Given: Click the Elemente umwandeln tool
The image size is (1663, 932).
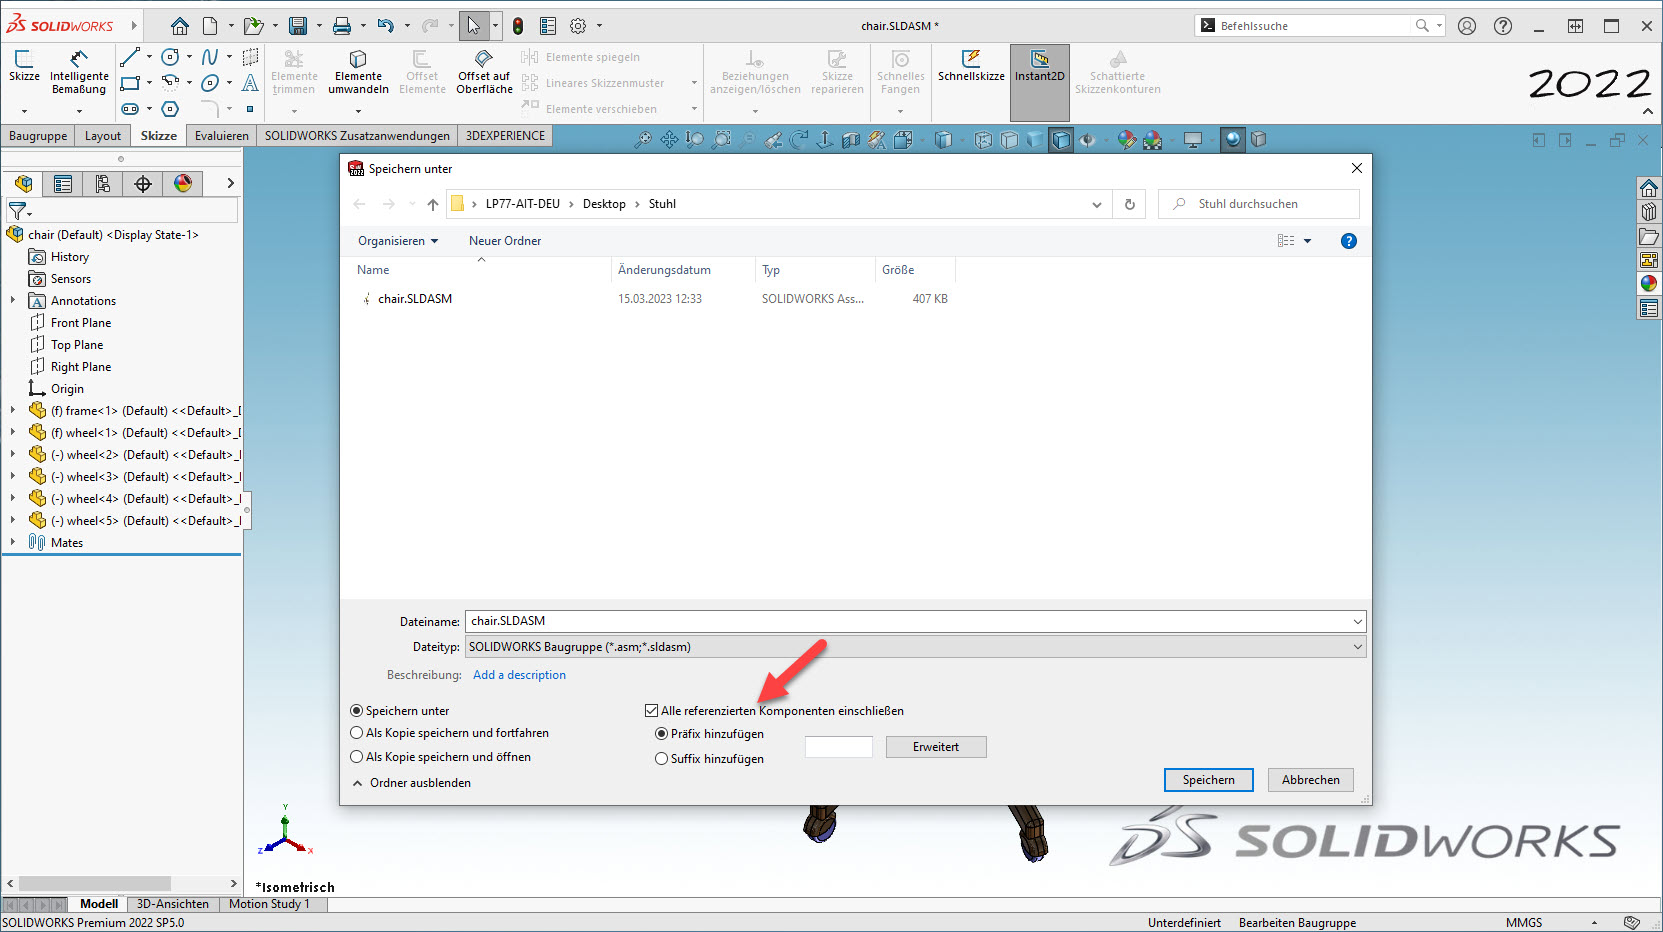Looking at the screenshot, I should [x=358, y=72].
